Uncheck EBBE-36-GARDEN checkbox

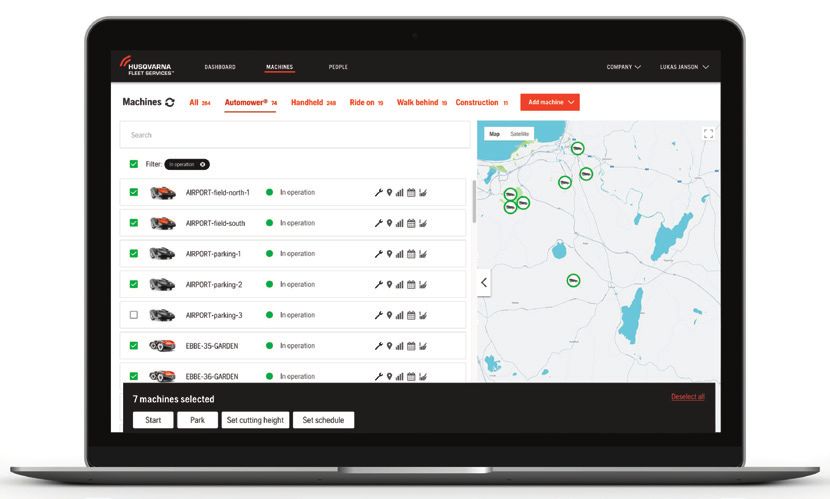pos(134,376)
